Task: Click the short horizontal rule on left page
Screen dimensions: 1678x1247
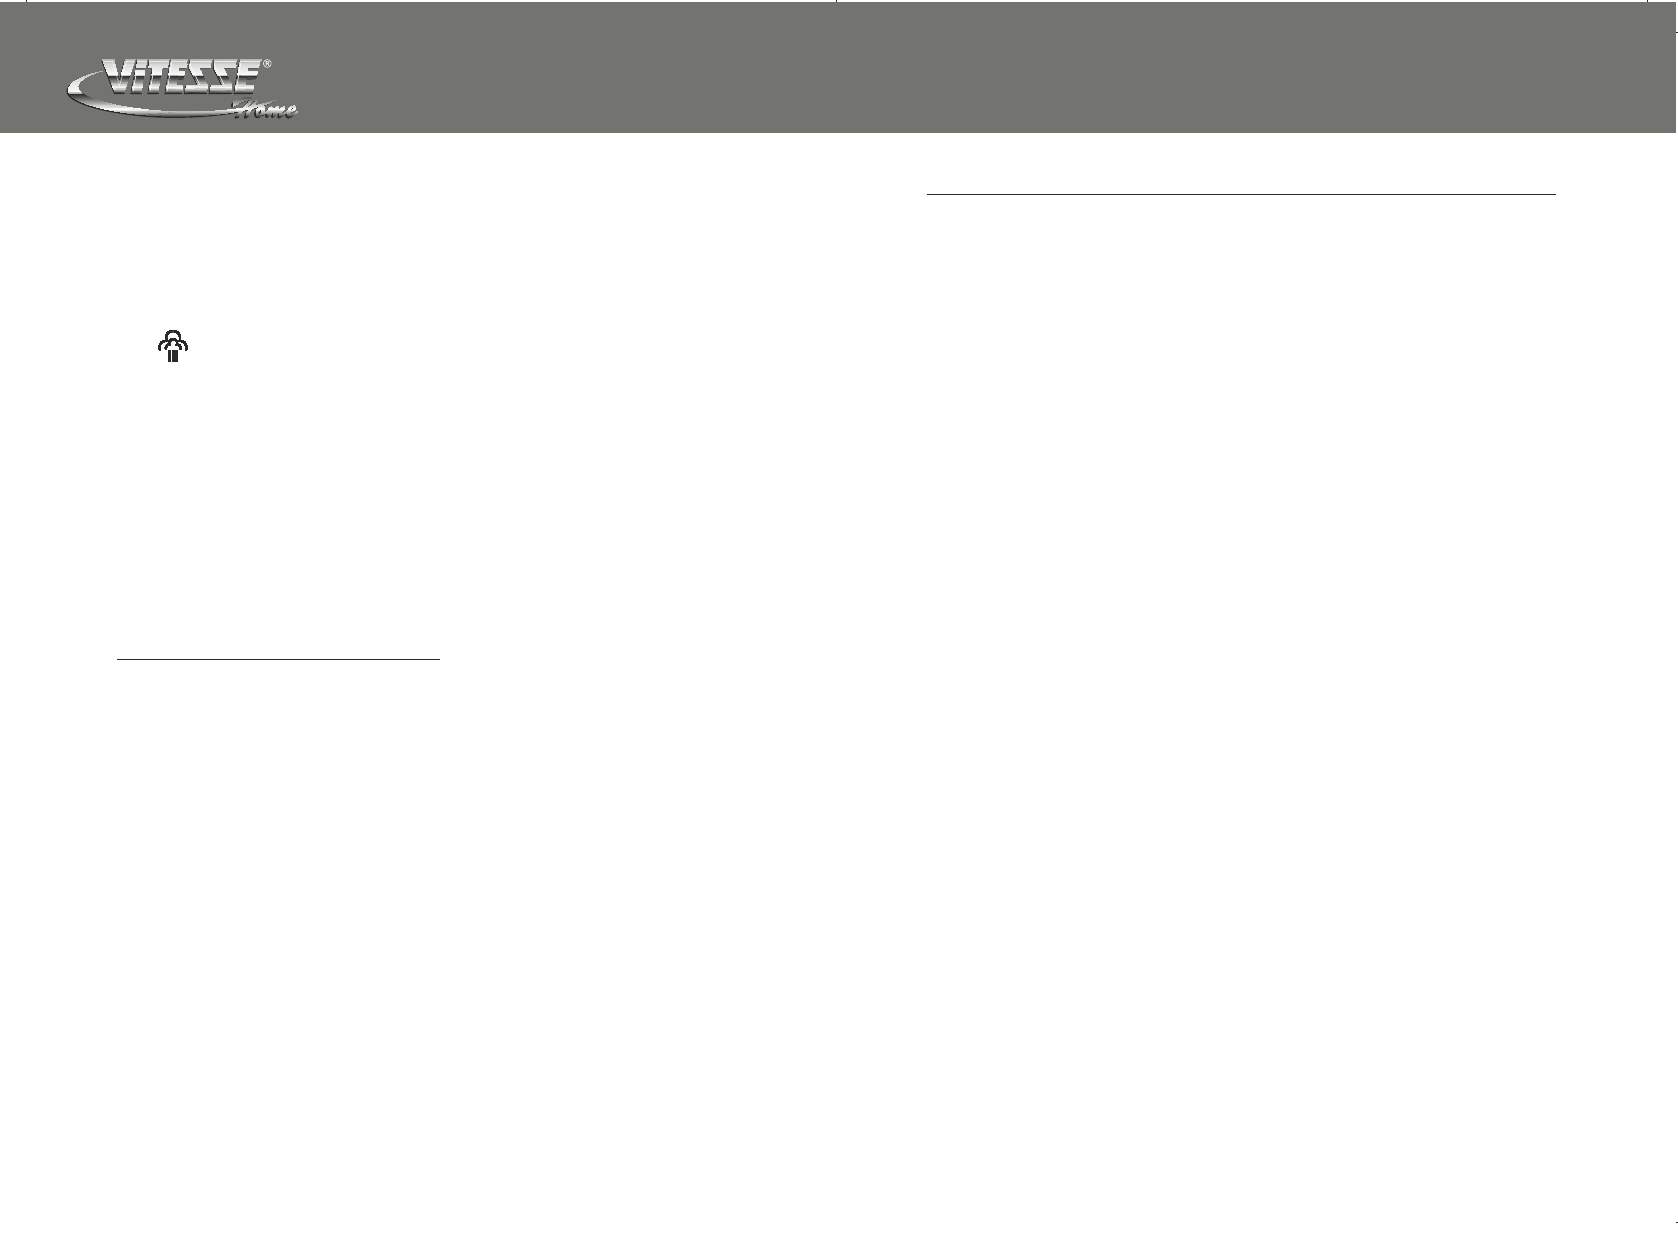Action: pyautogui.click(x=278, y=659)
